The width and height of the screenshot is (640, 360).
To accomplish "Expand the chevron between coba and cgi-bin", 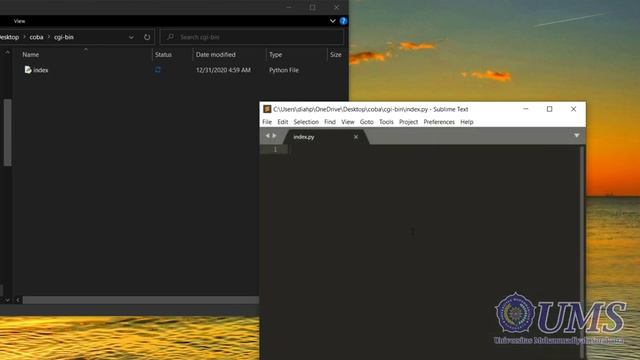I will [x=49, y=37].
